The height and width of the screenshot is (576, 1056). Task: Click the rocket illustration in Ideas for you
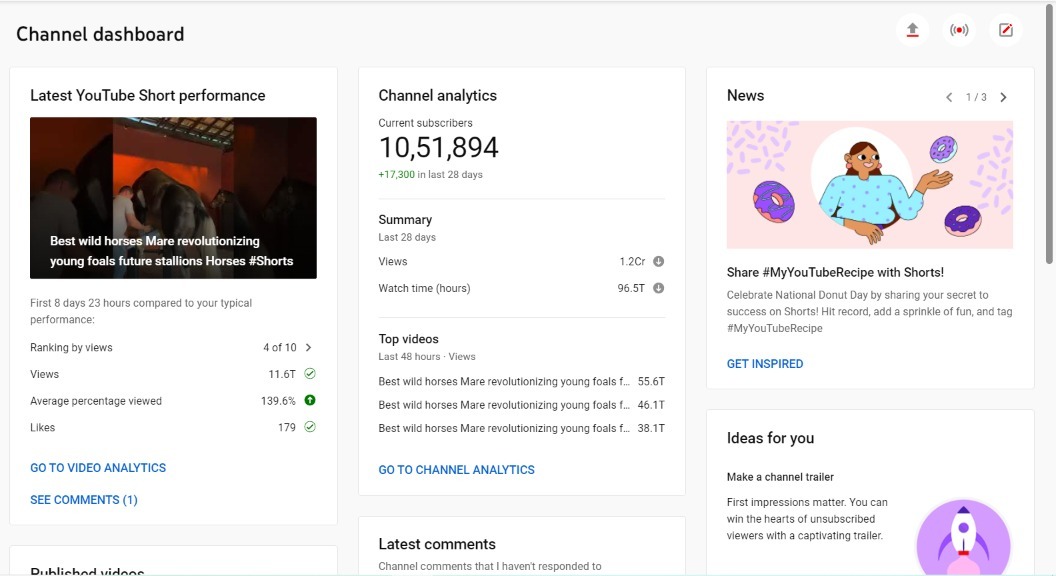coord(963,538)
